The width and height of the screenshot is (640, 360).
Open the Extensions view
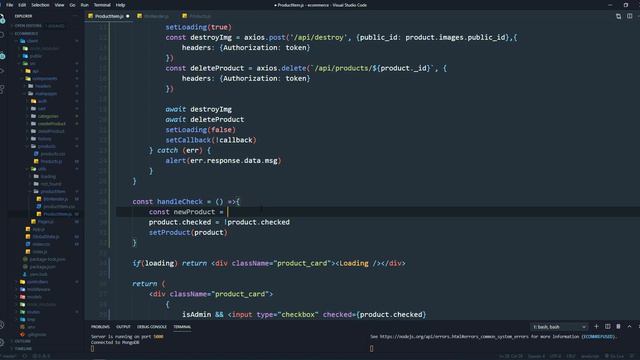2,89
